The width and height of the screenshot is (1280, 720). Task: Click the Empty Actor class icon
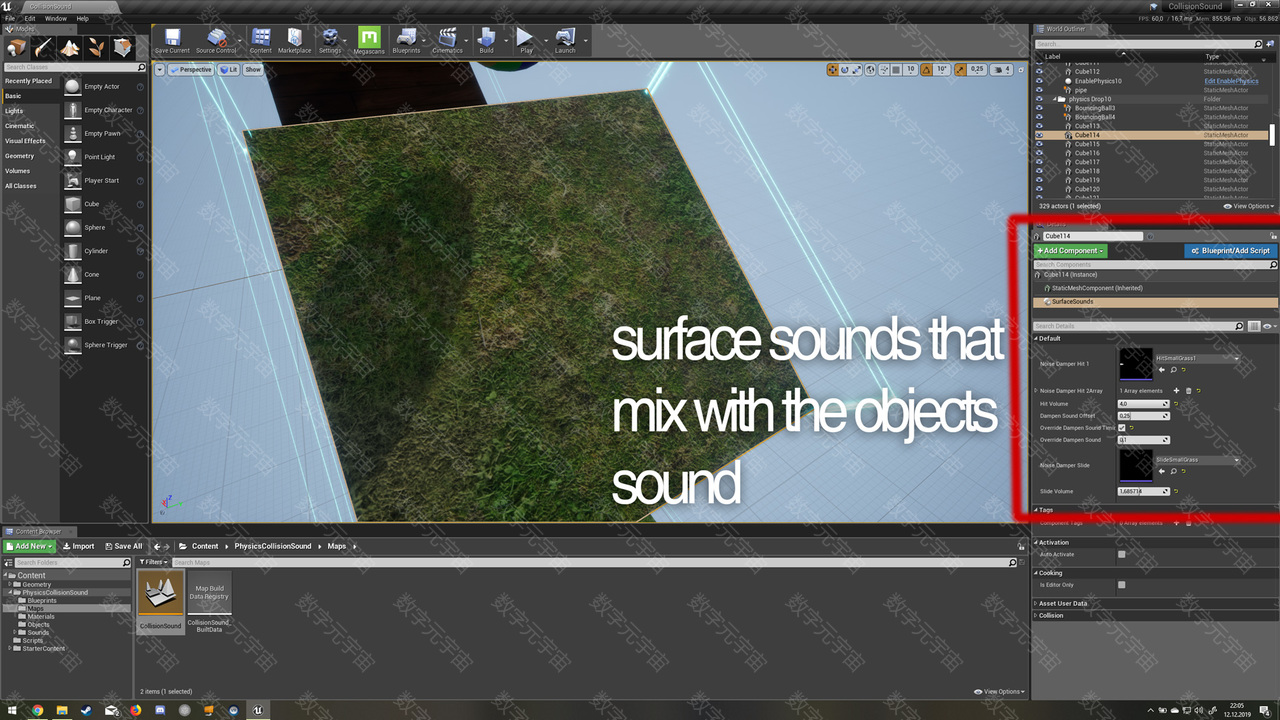73,86
